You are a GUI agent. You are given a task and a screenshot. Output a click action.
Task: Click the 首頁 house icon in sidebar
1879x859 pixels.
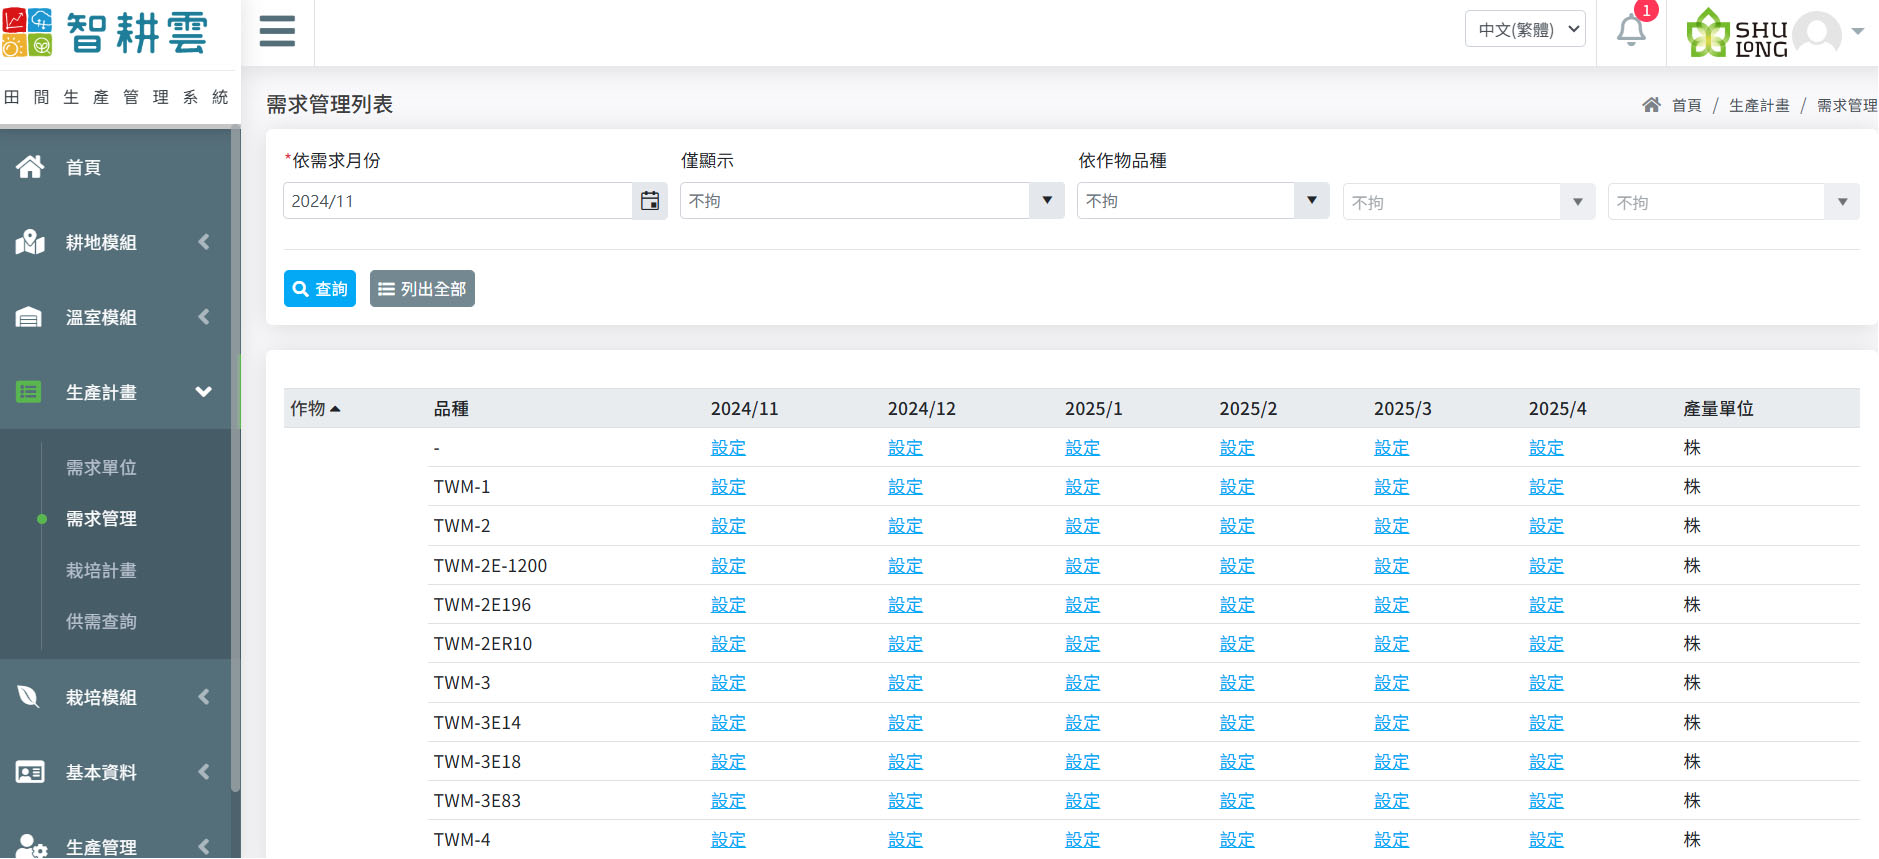click(x=30, y=167)
